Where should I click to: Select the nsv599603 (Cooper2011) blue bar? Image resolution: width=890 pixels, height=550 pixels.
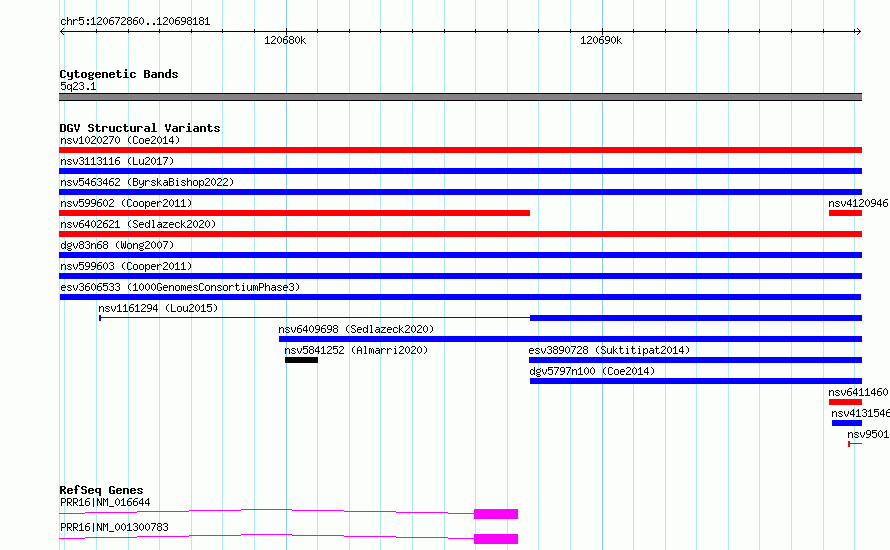460,276
